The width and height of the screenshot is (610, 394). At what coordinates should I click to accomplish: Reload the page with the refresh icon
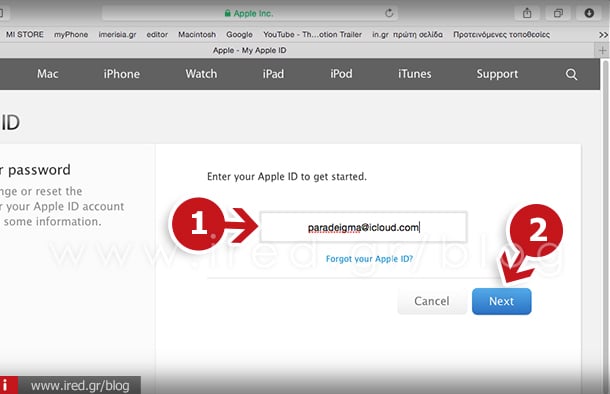click(389, 13)
